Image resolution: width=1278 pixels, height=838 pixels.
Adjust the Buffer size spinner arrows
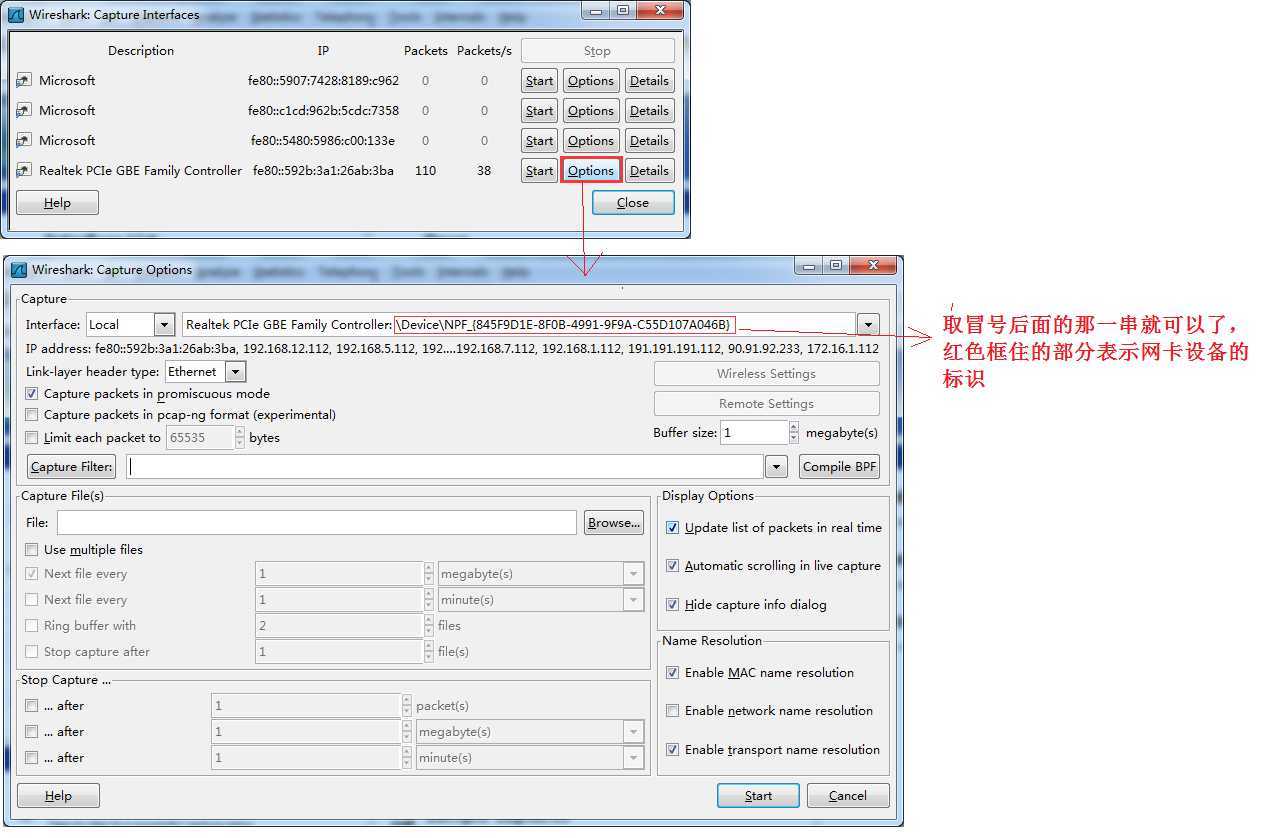coord(794,432)
